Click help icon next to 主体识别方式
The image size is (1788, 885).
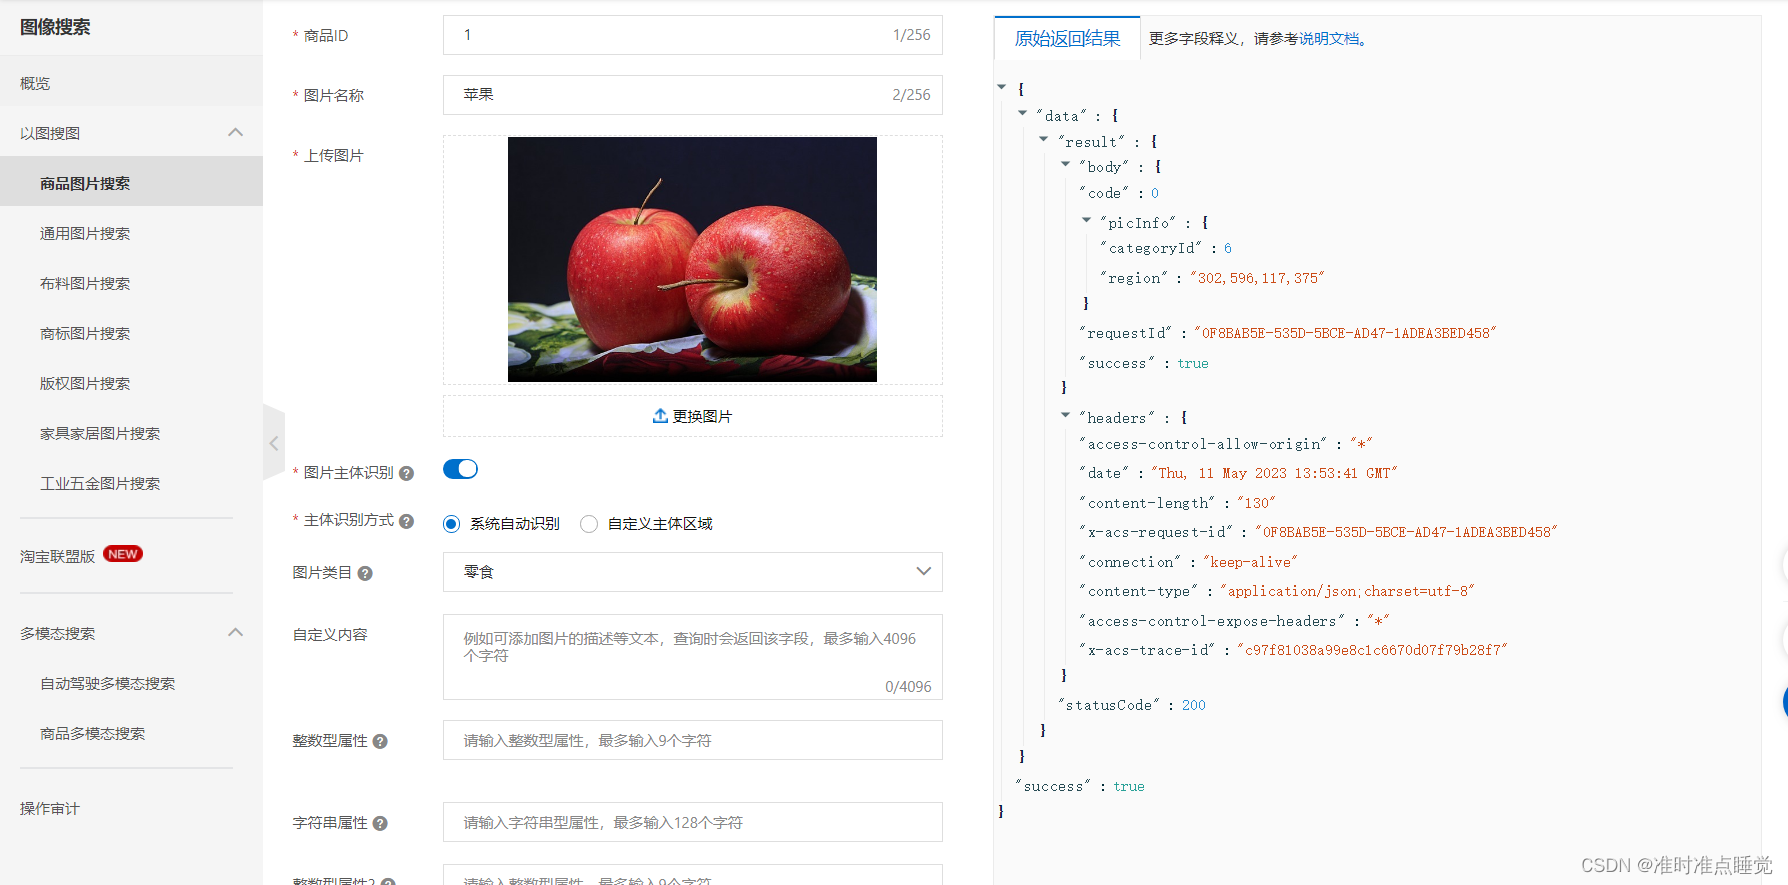click(x=406, y=521)
